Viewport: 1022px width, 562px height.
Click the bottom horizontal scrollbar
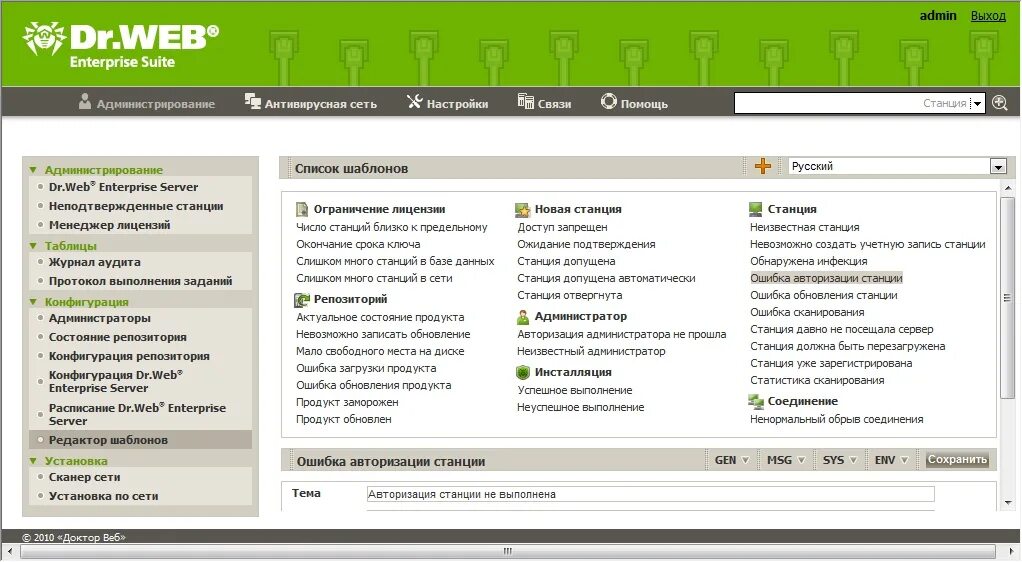[x=508, y=551]
